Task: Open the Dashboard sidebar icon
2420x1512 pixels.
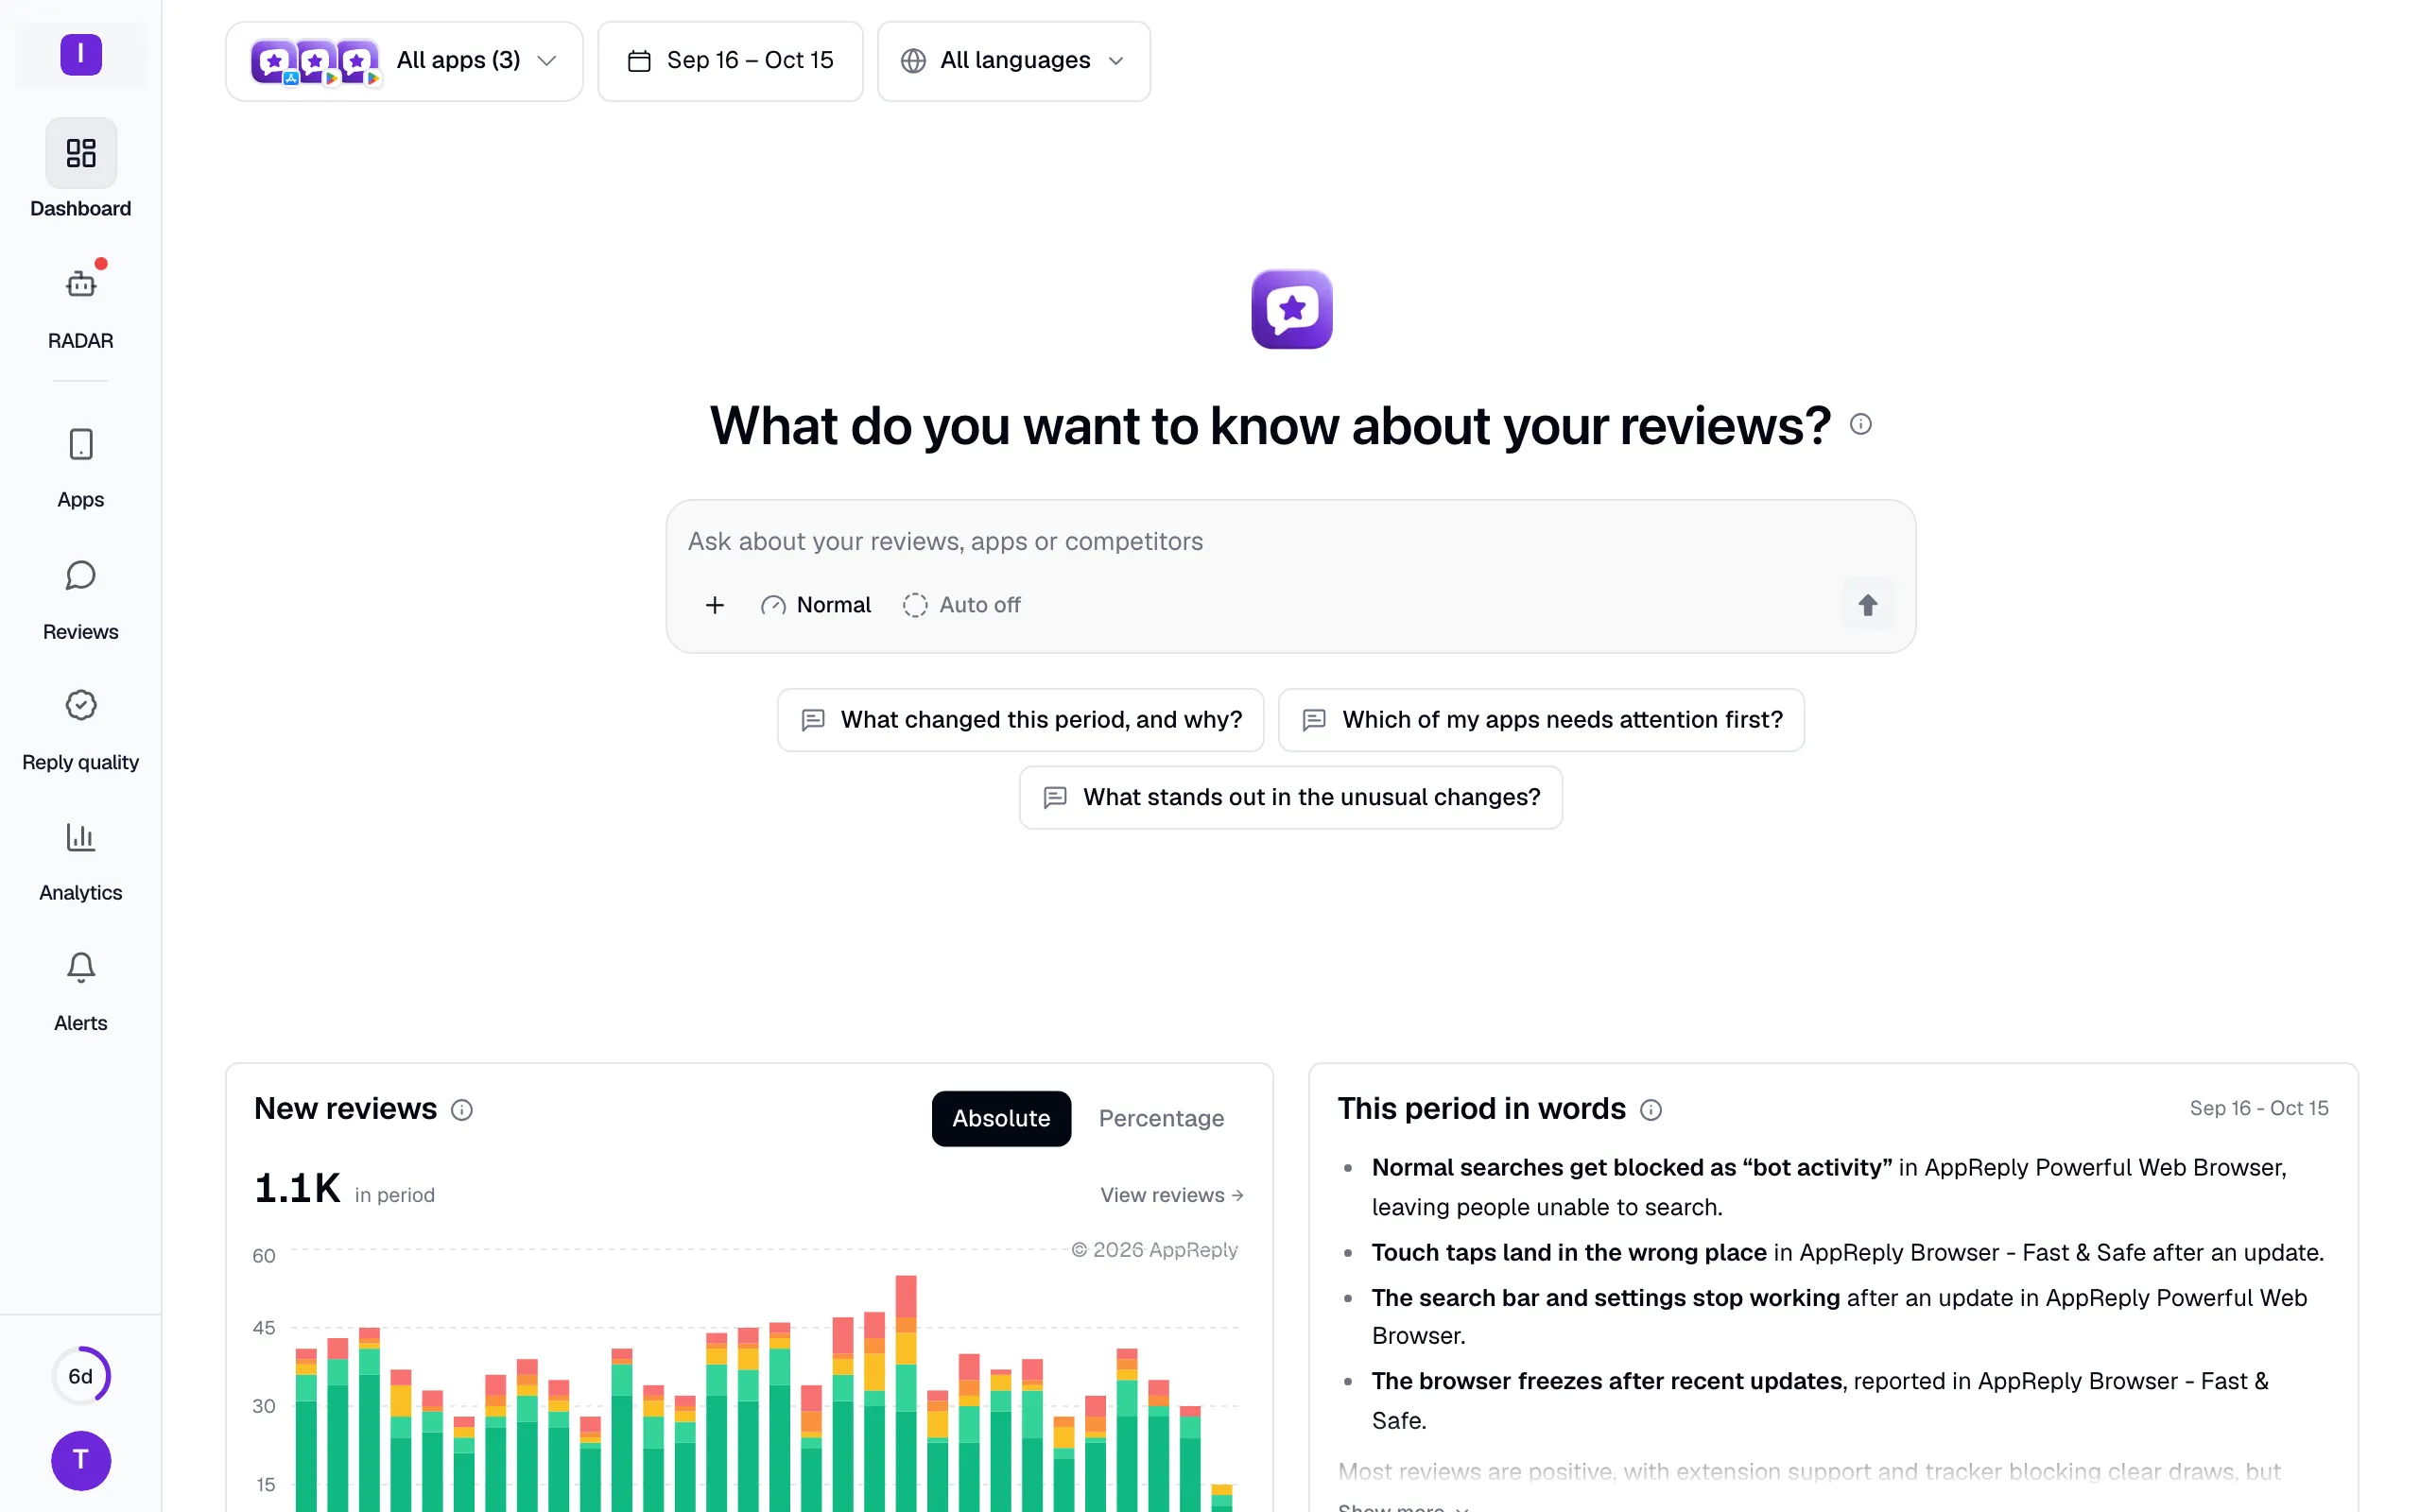Action: point(81,153)
